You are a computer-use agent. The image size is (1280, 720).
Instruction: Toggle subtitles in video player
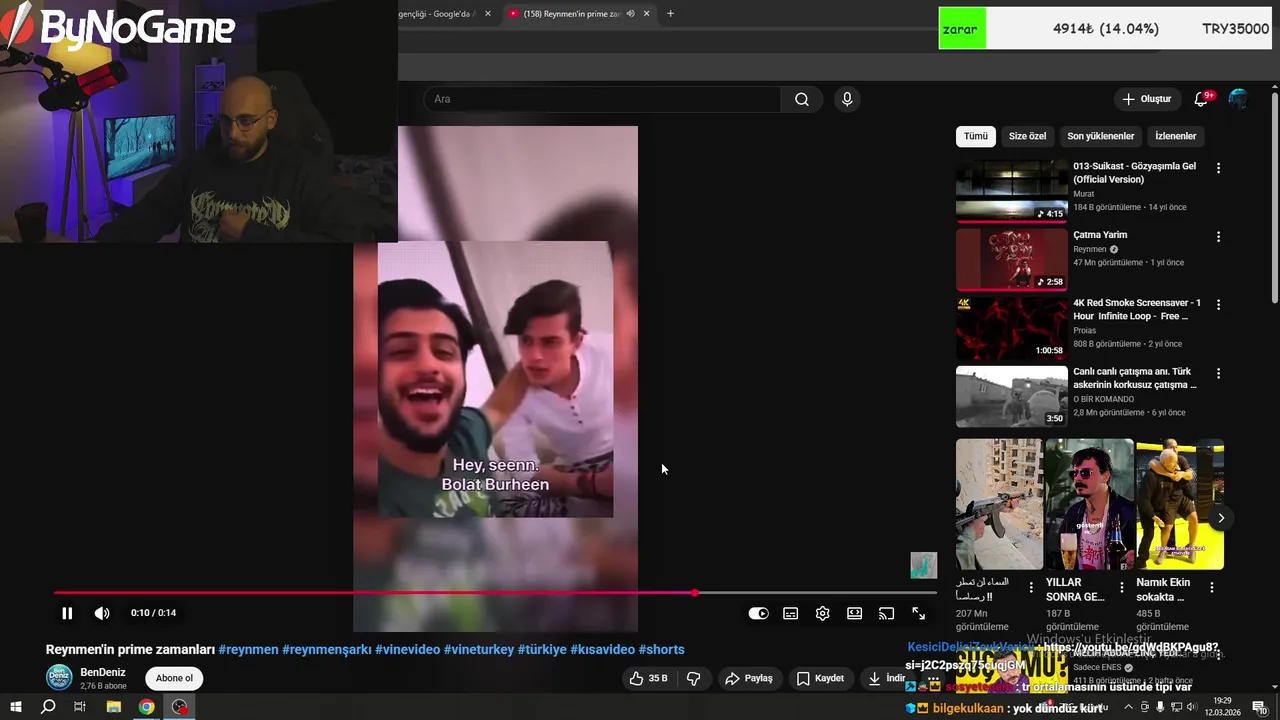pos(790,613)
